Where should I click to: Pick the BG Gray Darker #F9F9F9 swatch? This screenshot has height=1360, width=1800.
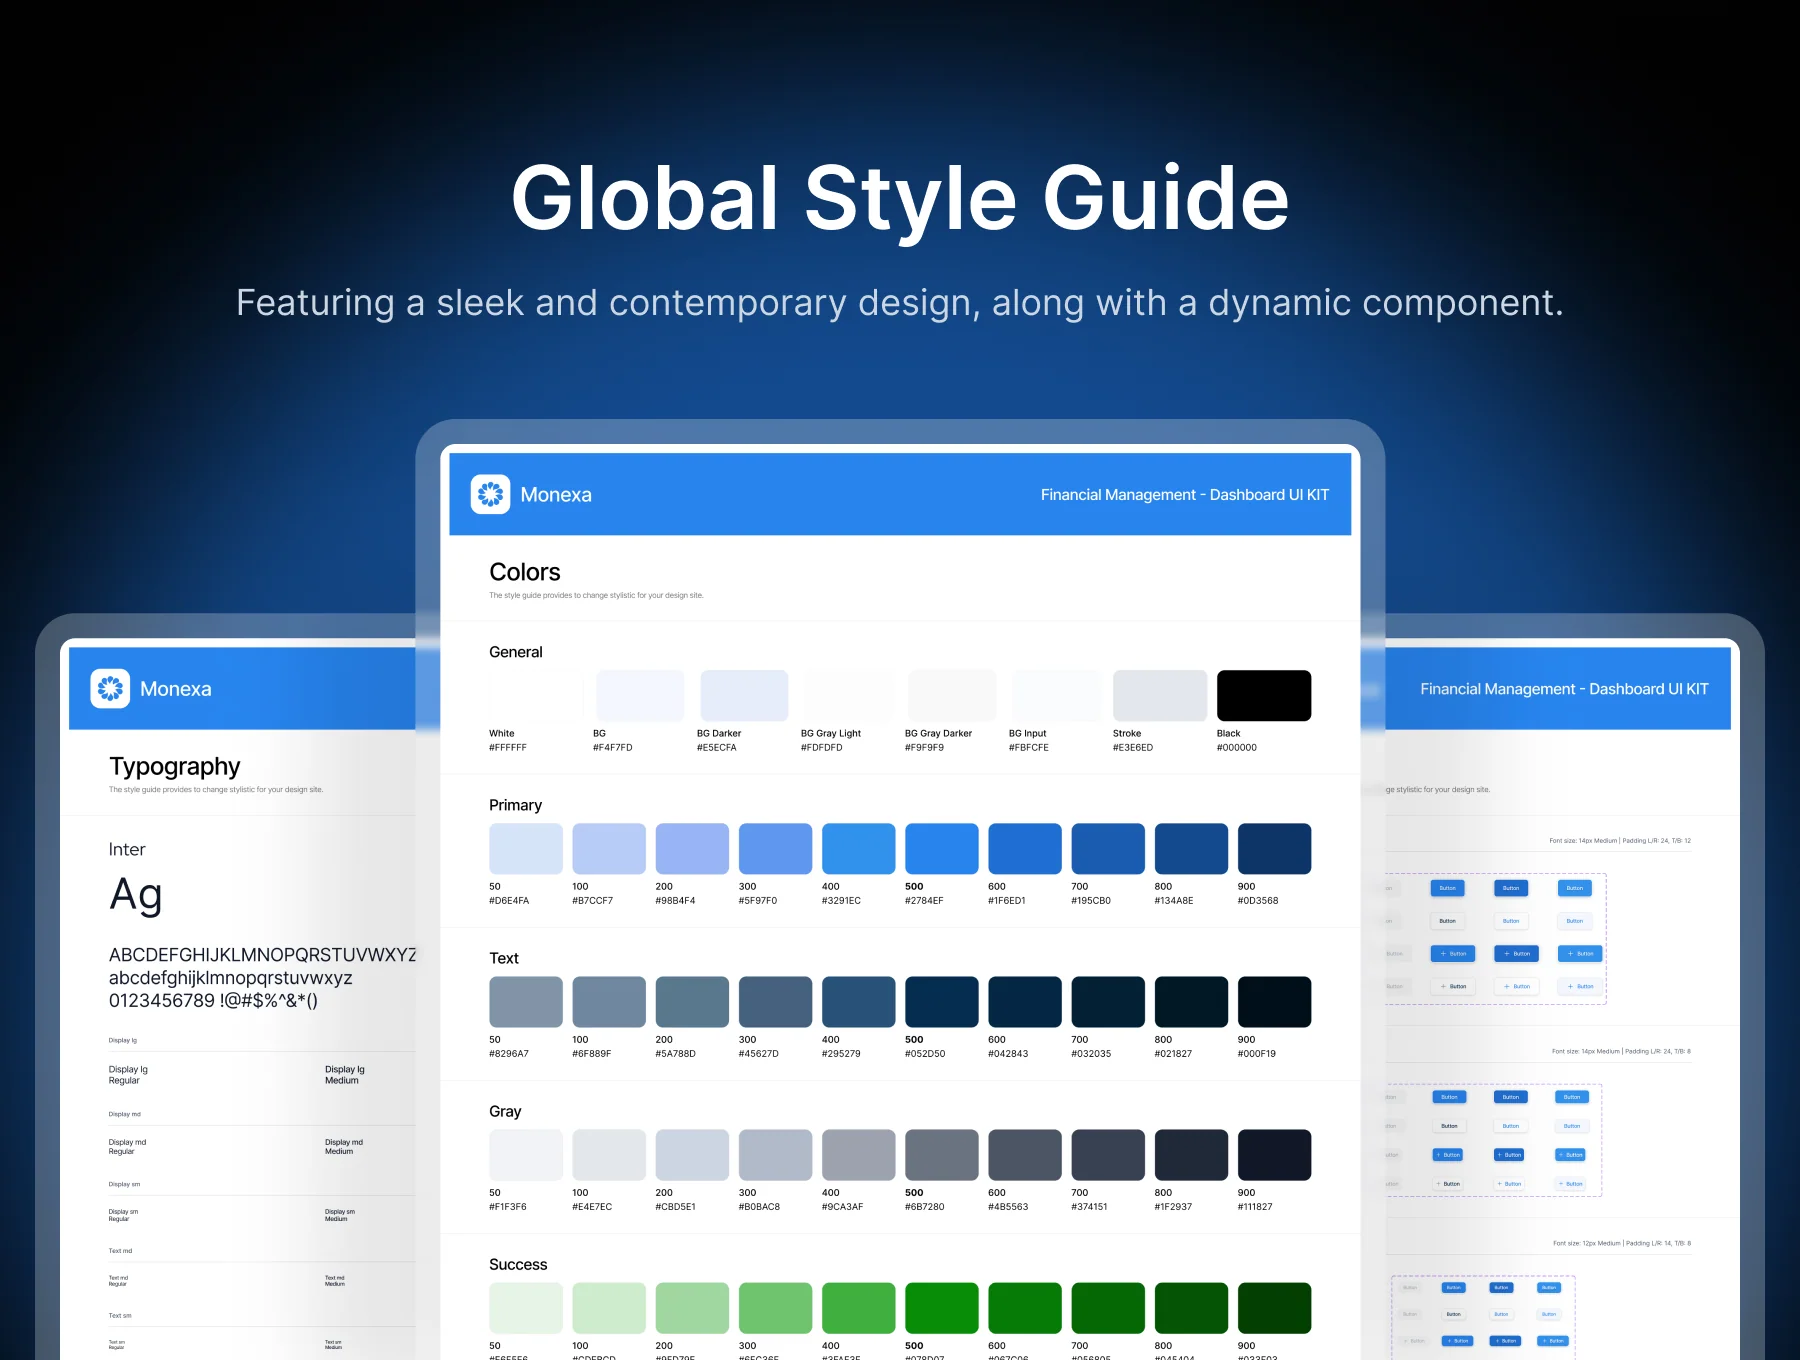point(952,695)
